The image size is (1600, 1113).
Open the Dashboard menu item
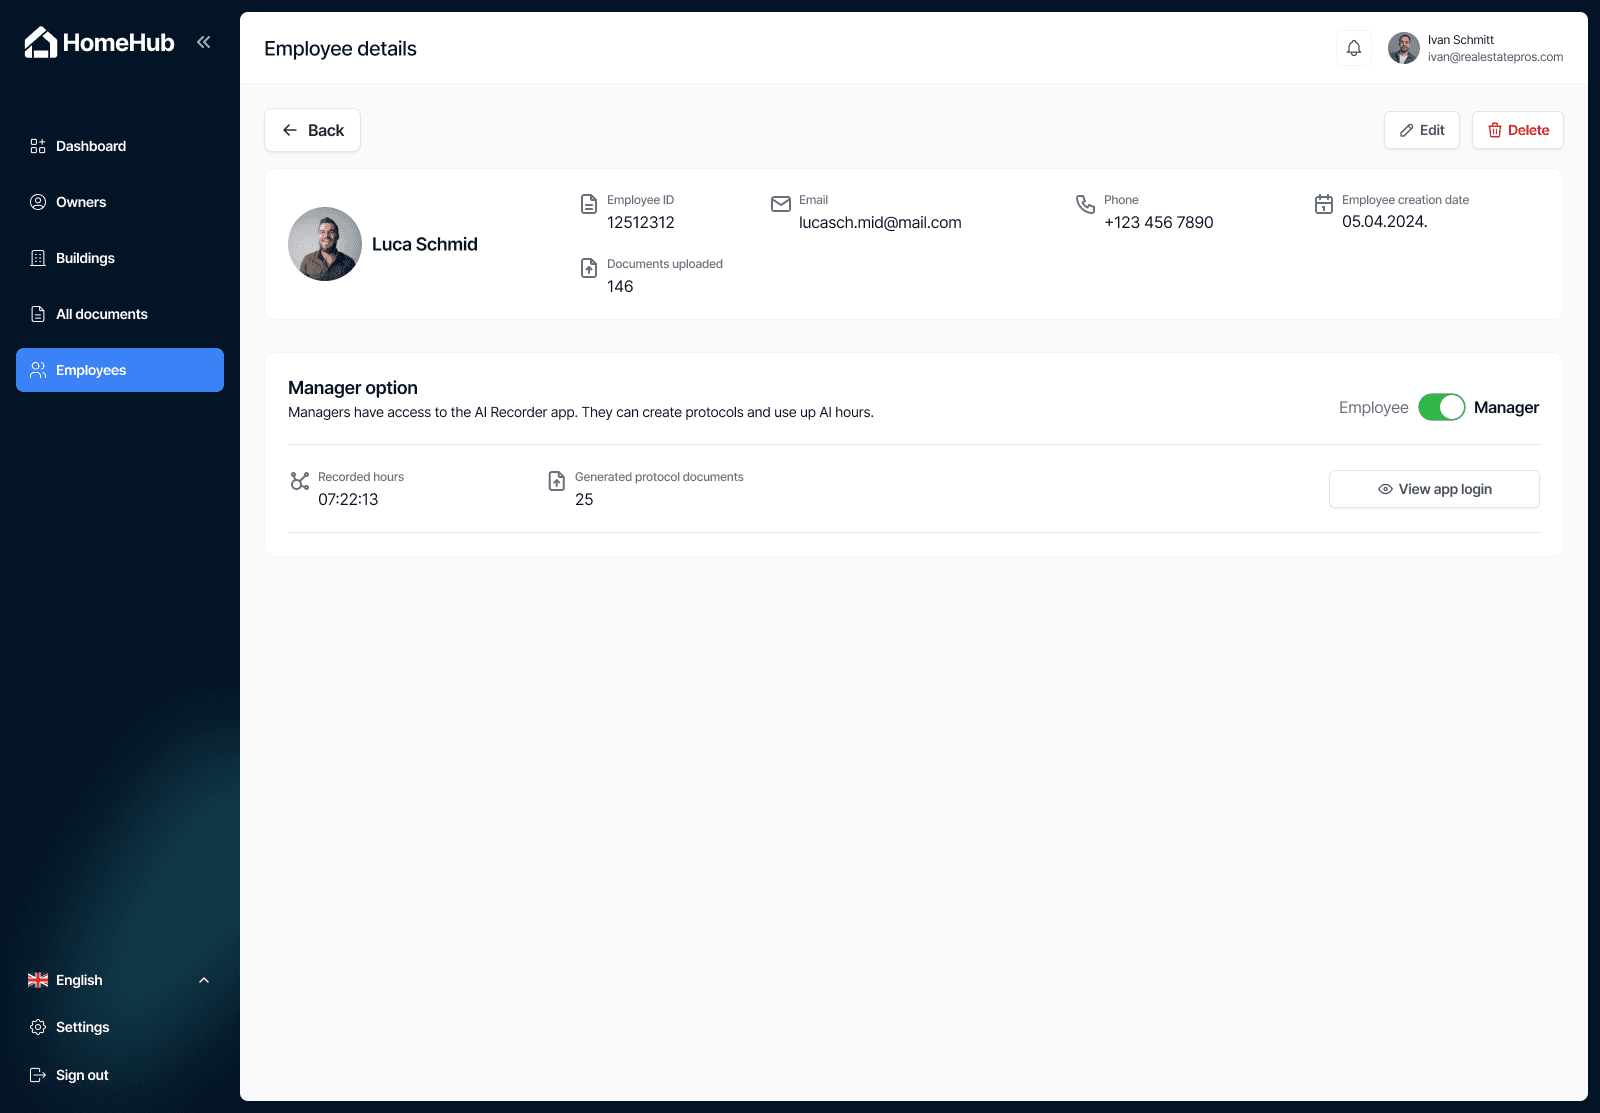[x=120, y=146]
